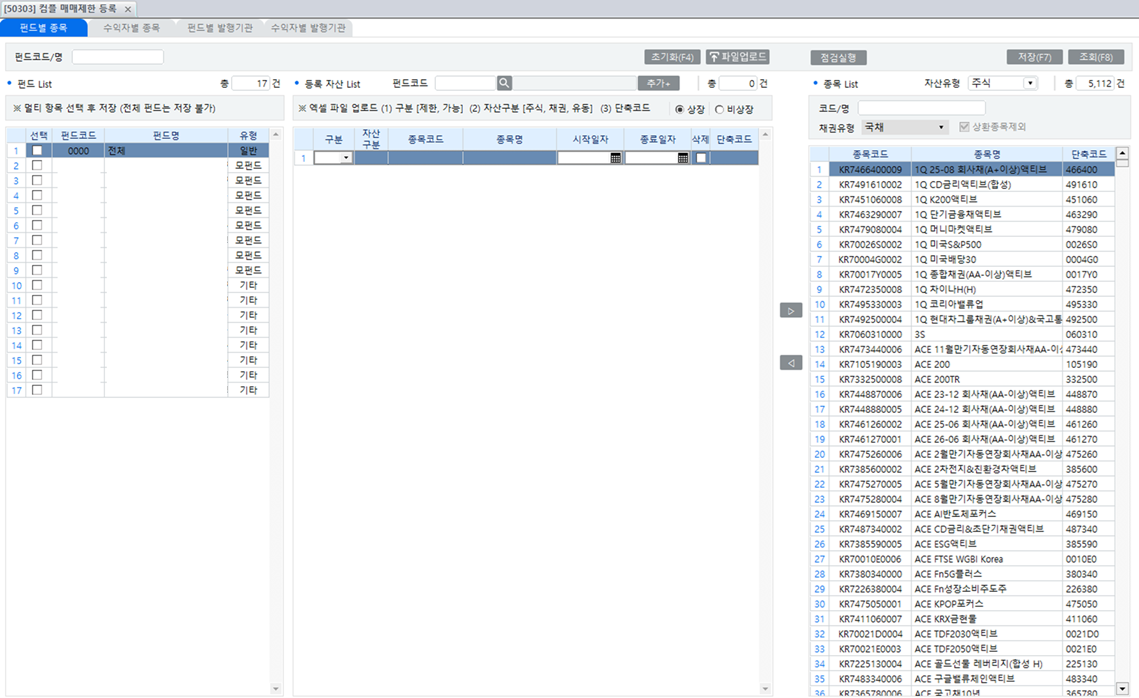The image size is (1139, 698).
Task: Check the select box in fund row 2
Action: [37, 166]
